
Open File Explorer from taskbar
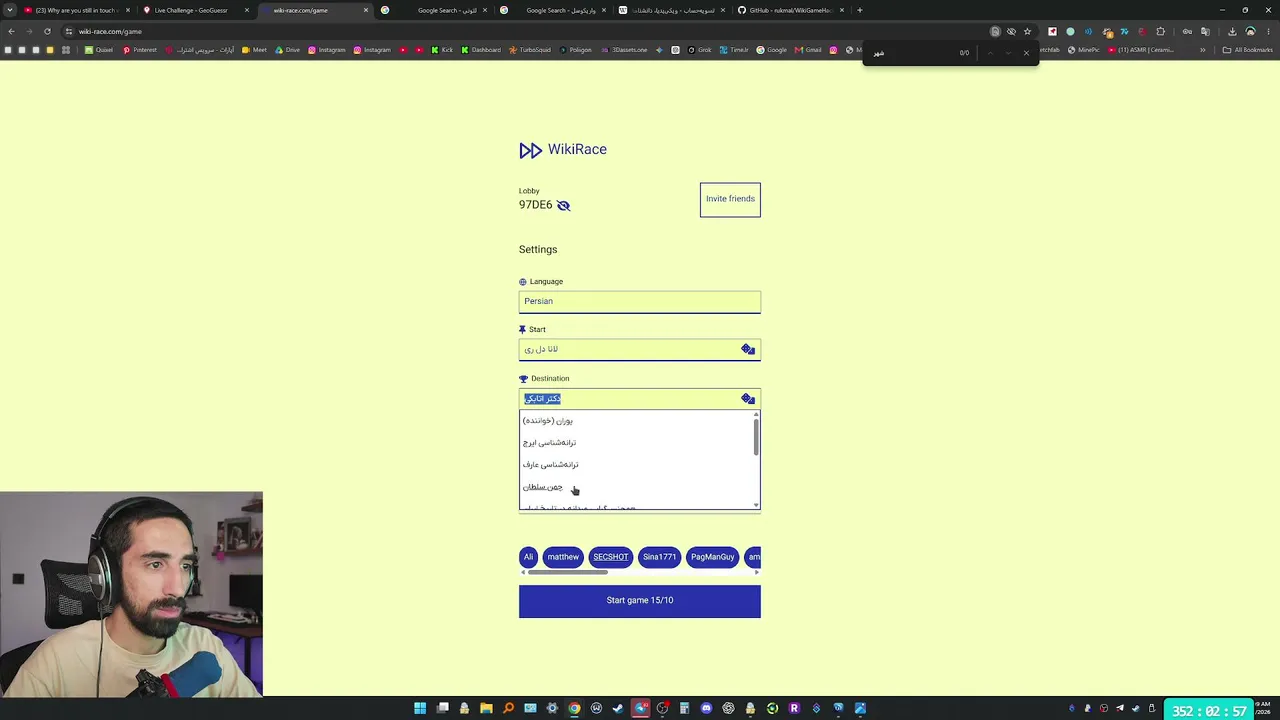486,708
